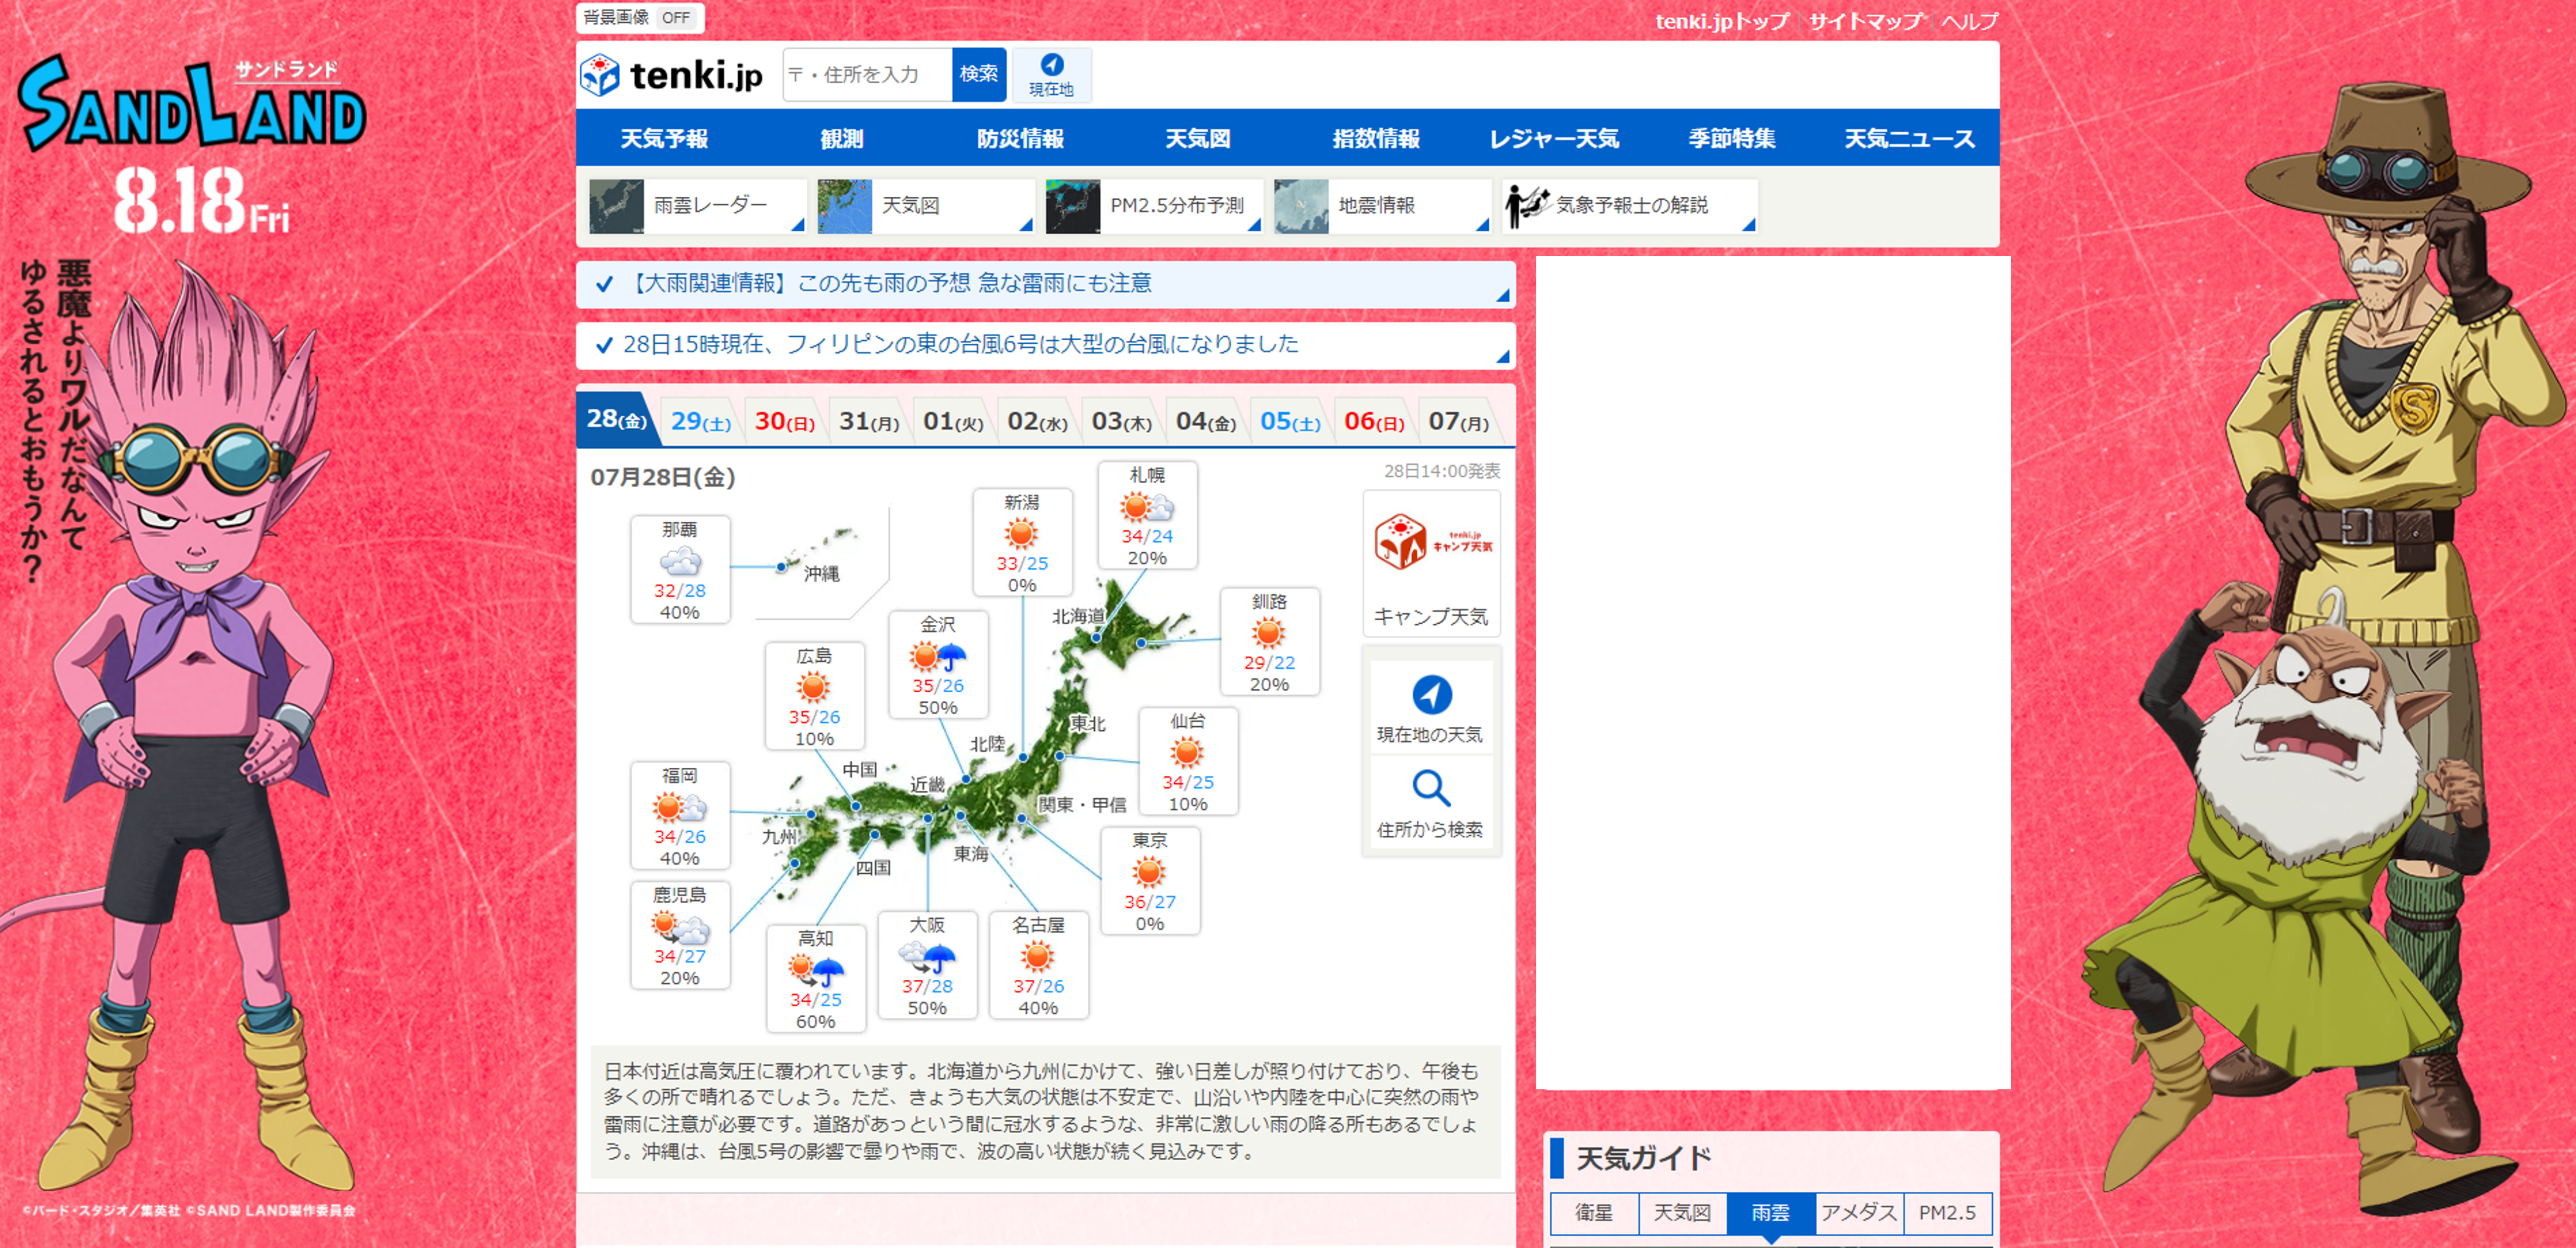Switch to the 02(水) date tab
The height and width of the screenshot is (1248, 2576).
(1037, 421)
